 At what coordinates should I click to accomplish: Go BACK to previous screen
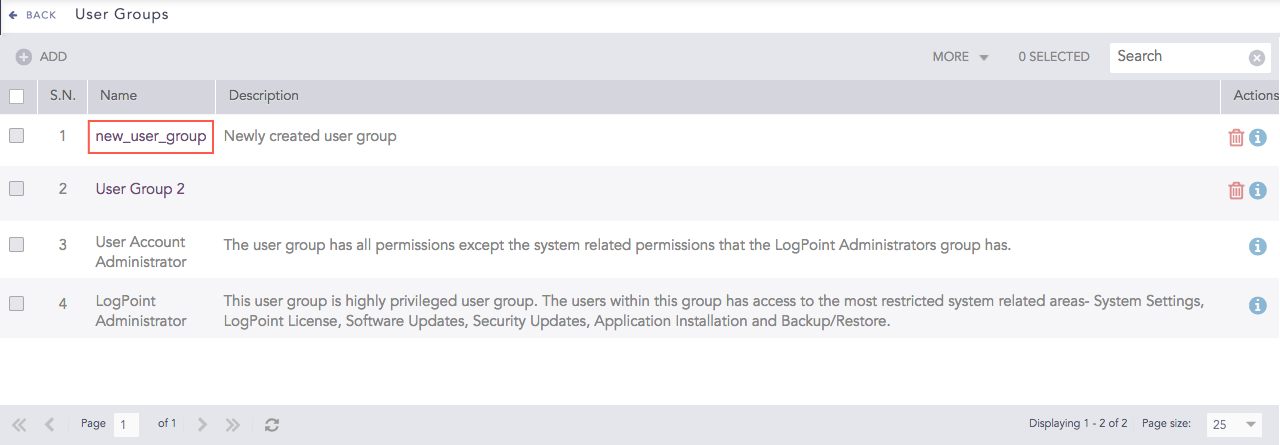click(32, 15)
